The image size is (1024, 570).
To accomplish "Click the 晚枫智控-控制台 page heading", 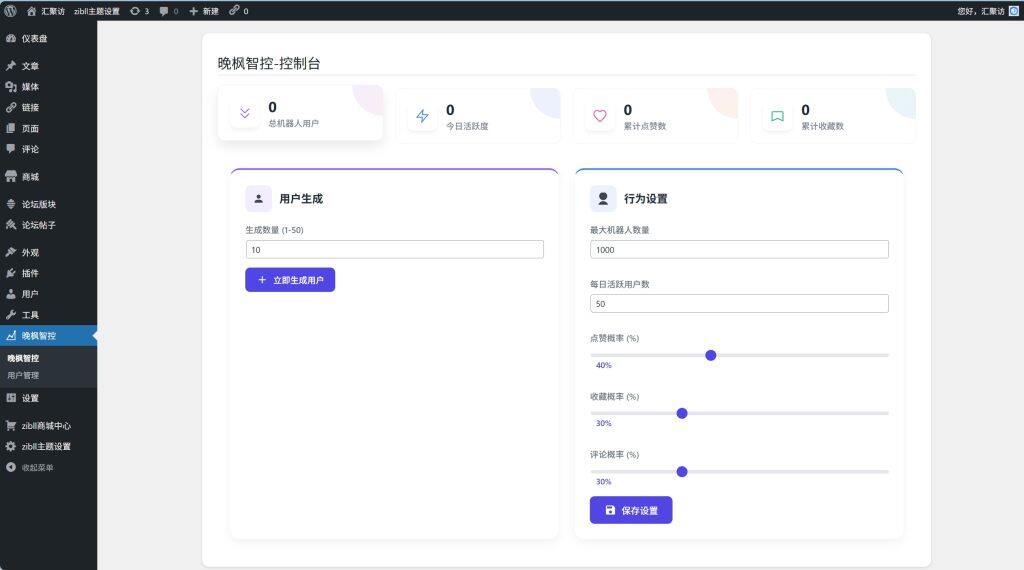I will pyautogui.click(x=269, y=63).
